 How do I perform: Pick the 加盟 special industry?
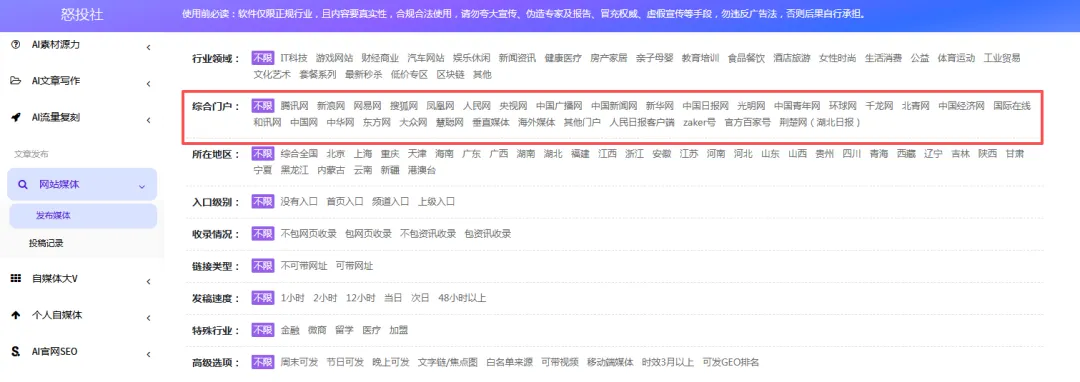[398, 330]
